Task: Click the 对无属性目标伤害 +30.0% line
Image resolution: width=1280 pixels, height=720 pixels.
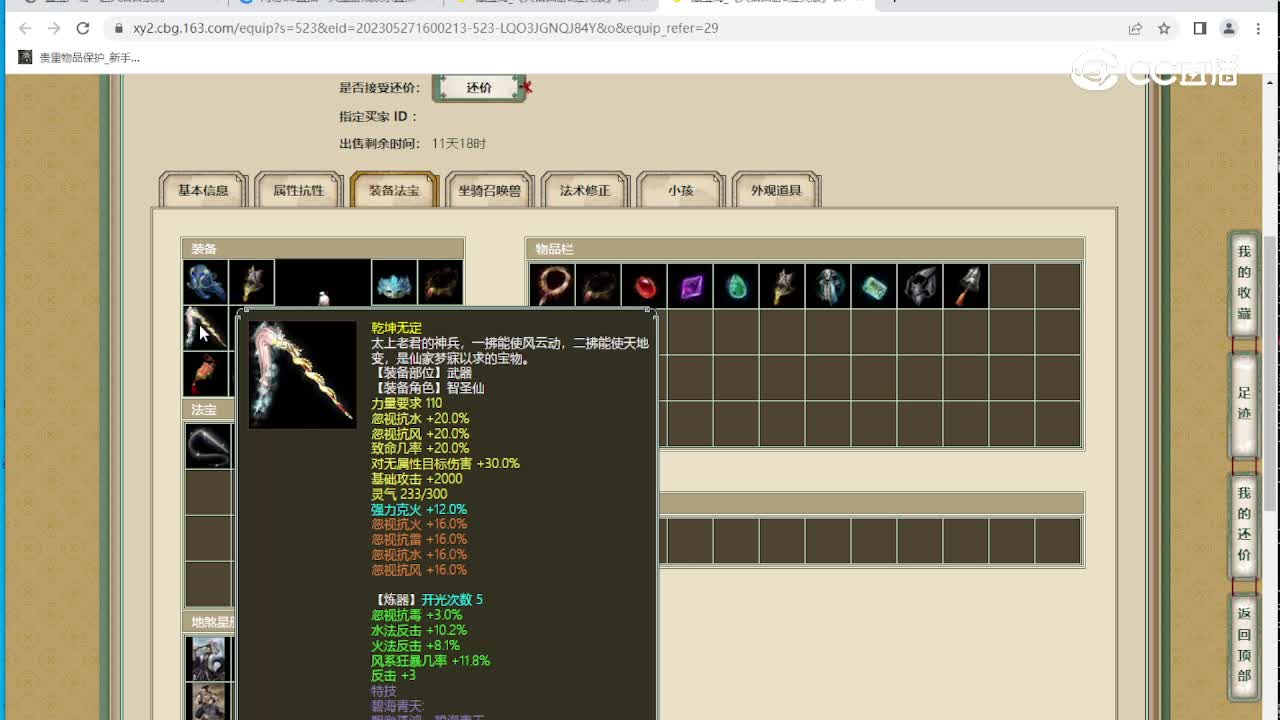Action: (x=445, y=464)
